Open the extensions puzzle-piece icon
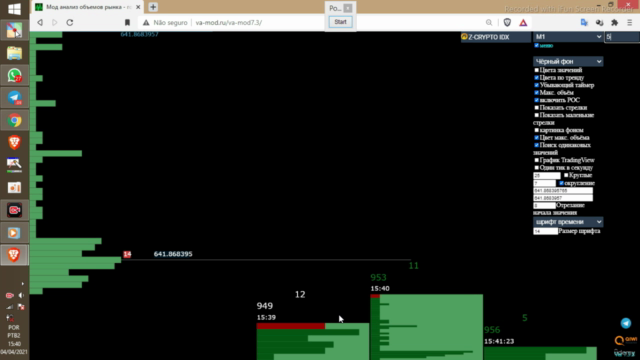The width and height of the screenshot is (640, 360). click(x=615, y=22)
